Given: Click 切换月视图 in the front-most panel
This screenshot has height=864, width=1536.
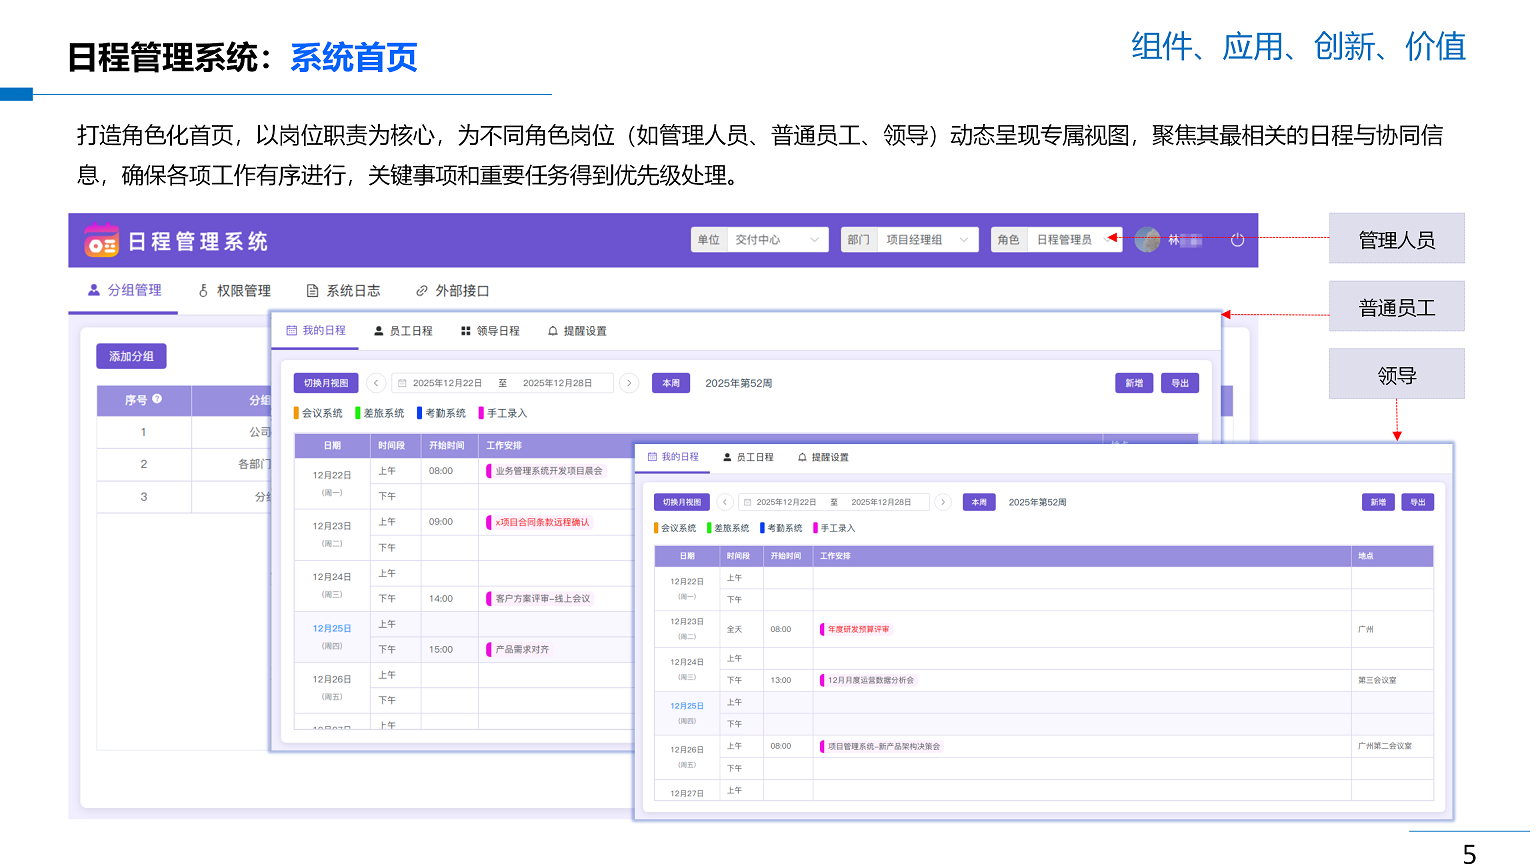Looking at the screenshot, I should (x=682, y=502).
